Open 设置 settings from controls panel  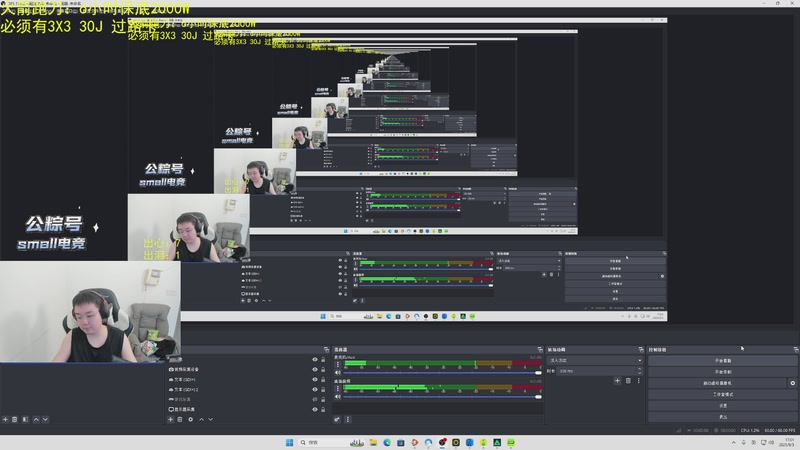[723, 406]
